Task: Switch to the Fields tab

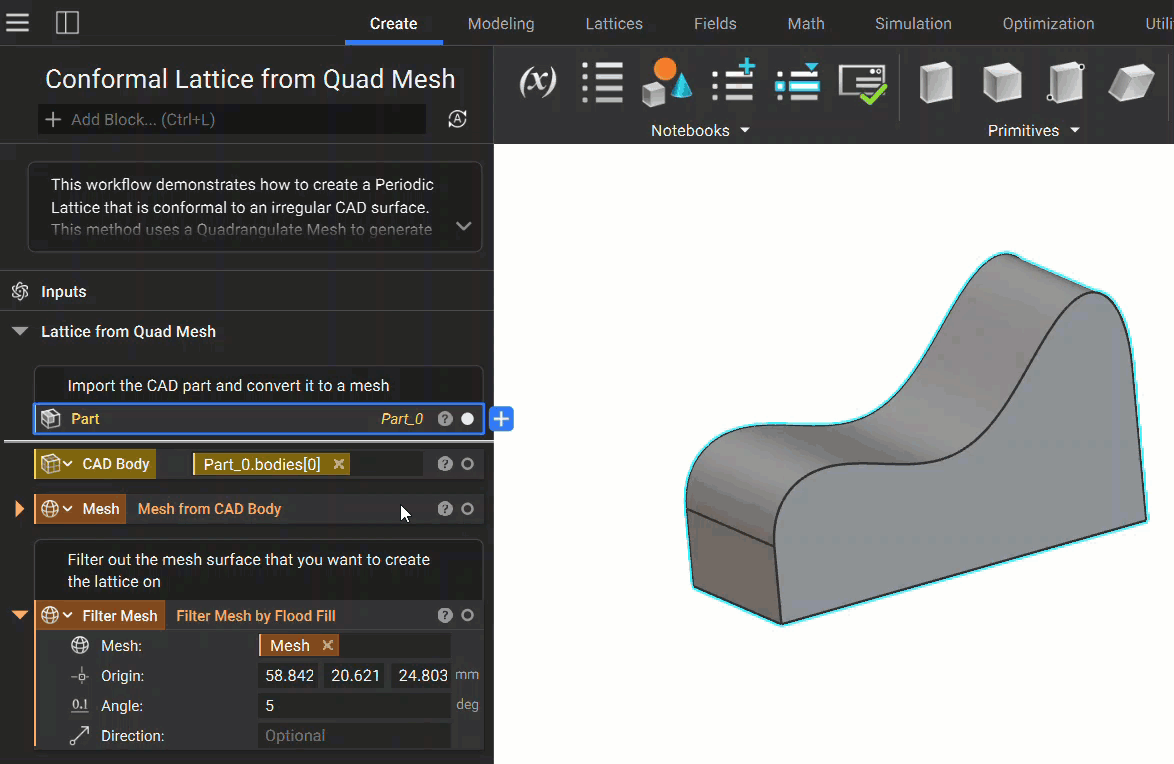Action: tap(715, 23)
